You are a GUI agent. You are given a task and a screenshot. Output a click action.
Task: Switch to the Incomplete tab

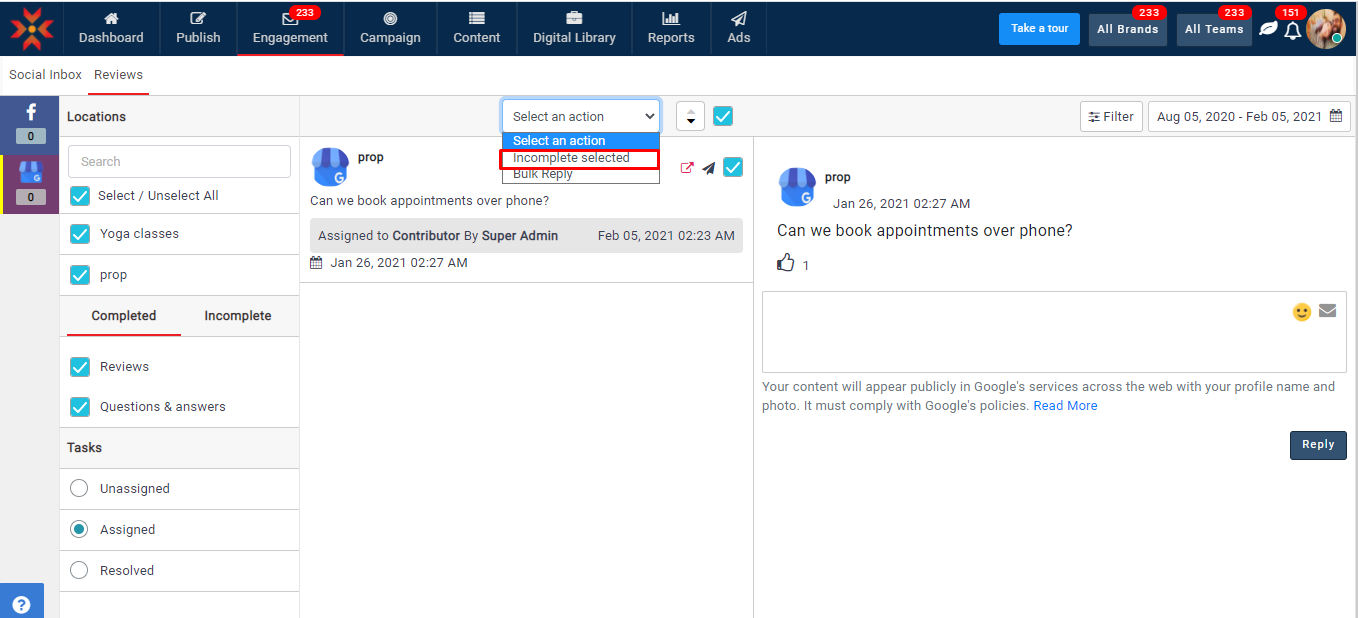coord(238,316)
